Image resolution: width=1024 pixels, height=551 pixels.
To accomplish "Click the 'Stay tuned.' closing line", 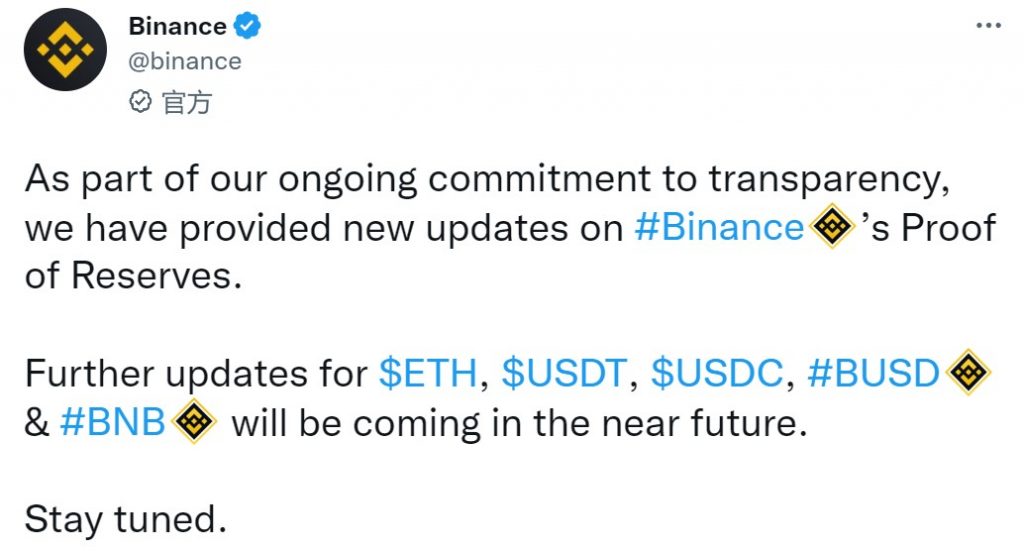I will pyautogui.click(x=120, y=520).
